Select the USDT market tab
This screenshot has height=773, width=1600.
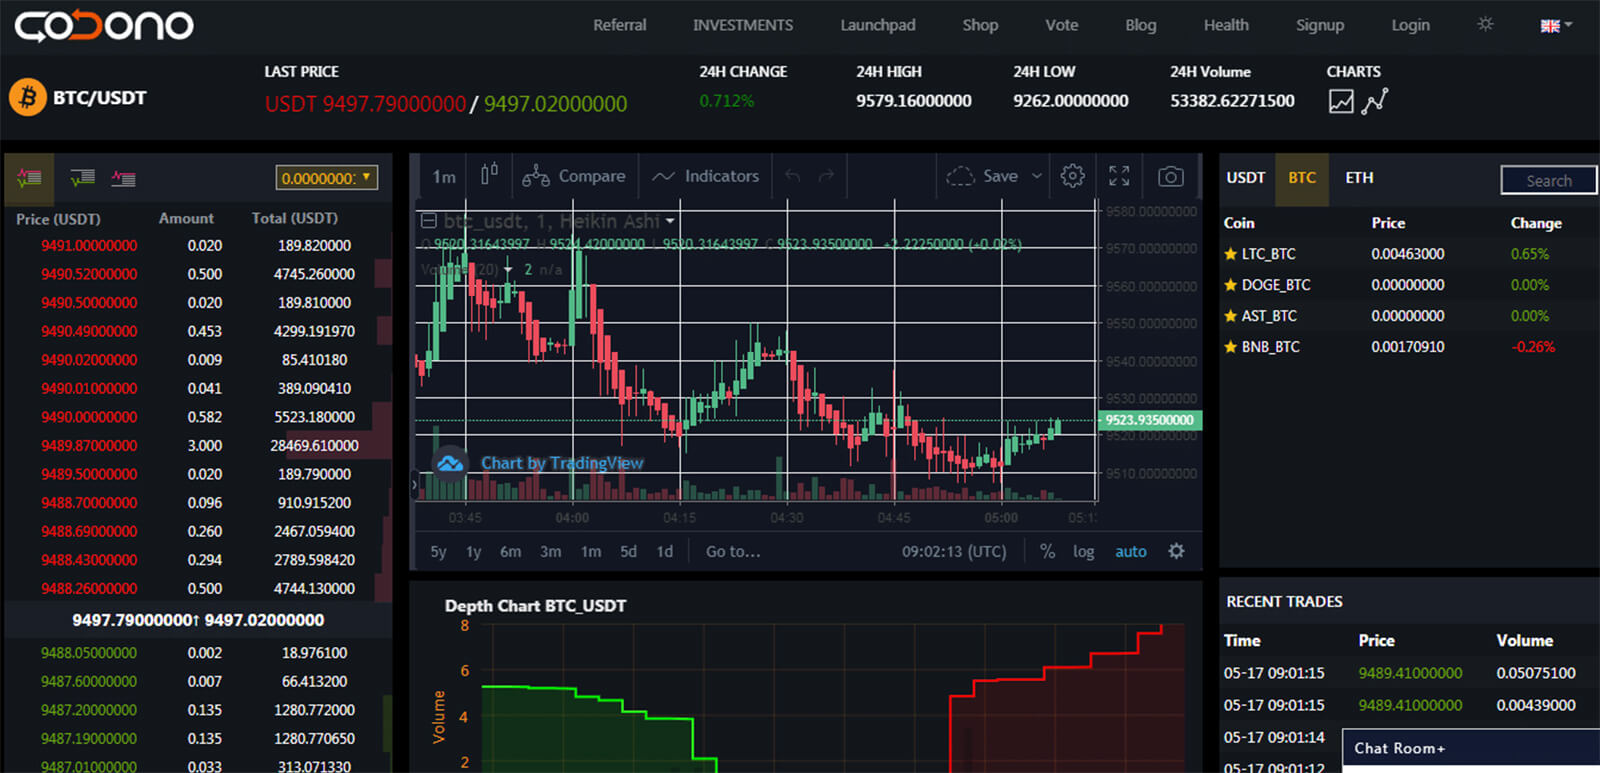point(1245,178)
